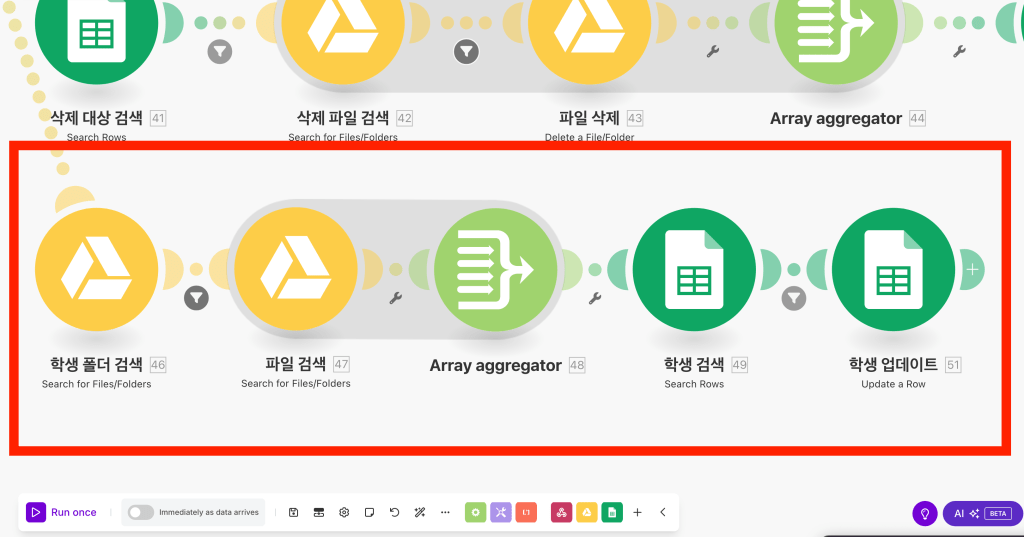
Task: Open filter between 삭제 파일 검색 and 파일 삭제
Action: click(466, 52)
